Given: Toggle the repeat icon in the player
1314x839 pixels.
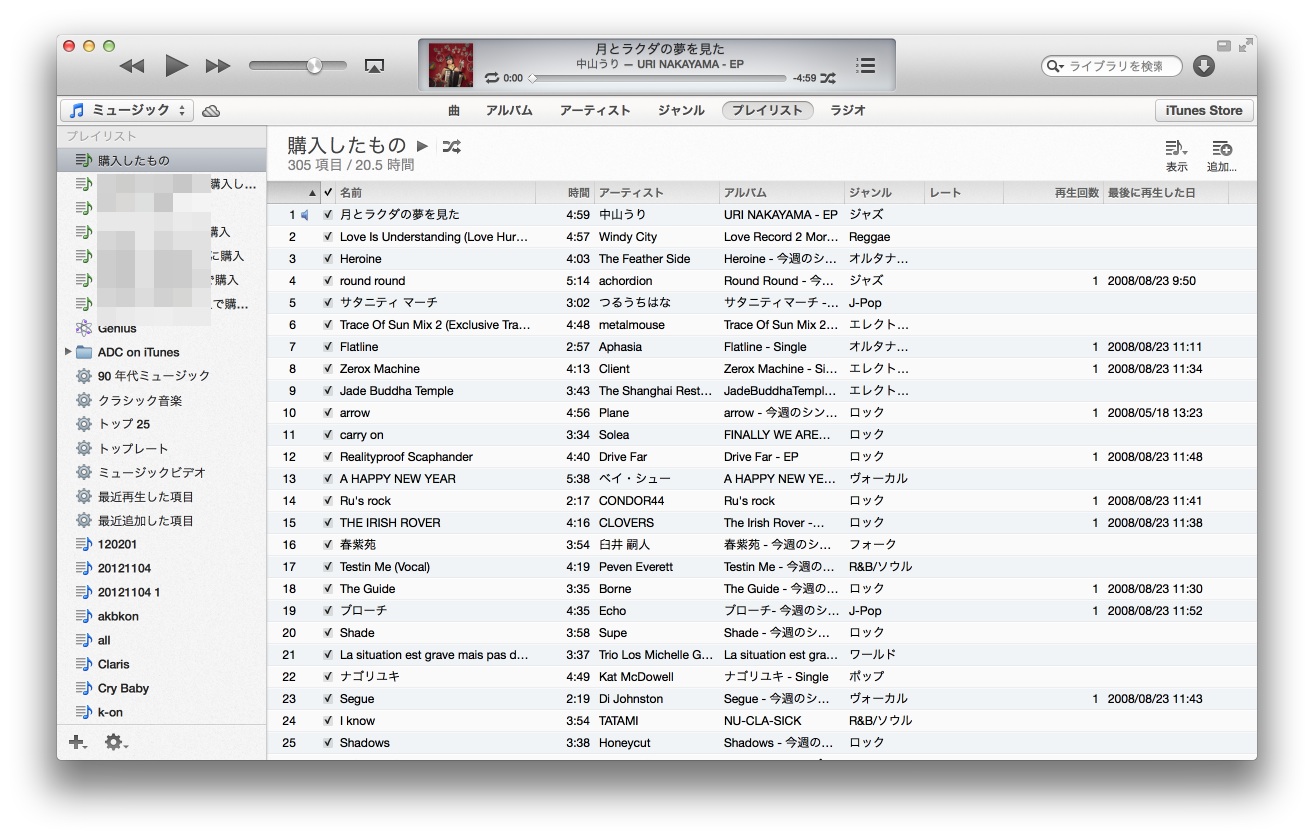Looking at the screenshot, I should pyautogui.click(x=491, y=77).
